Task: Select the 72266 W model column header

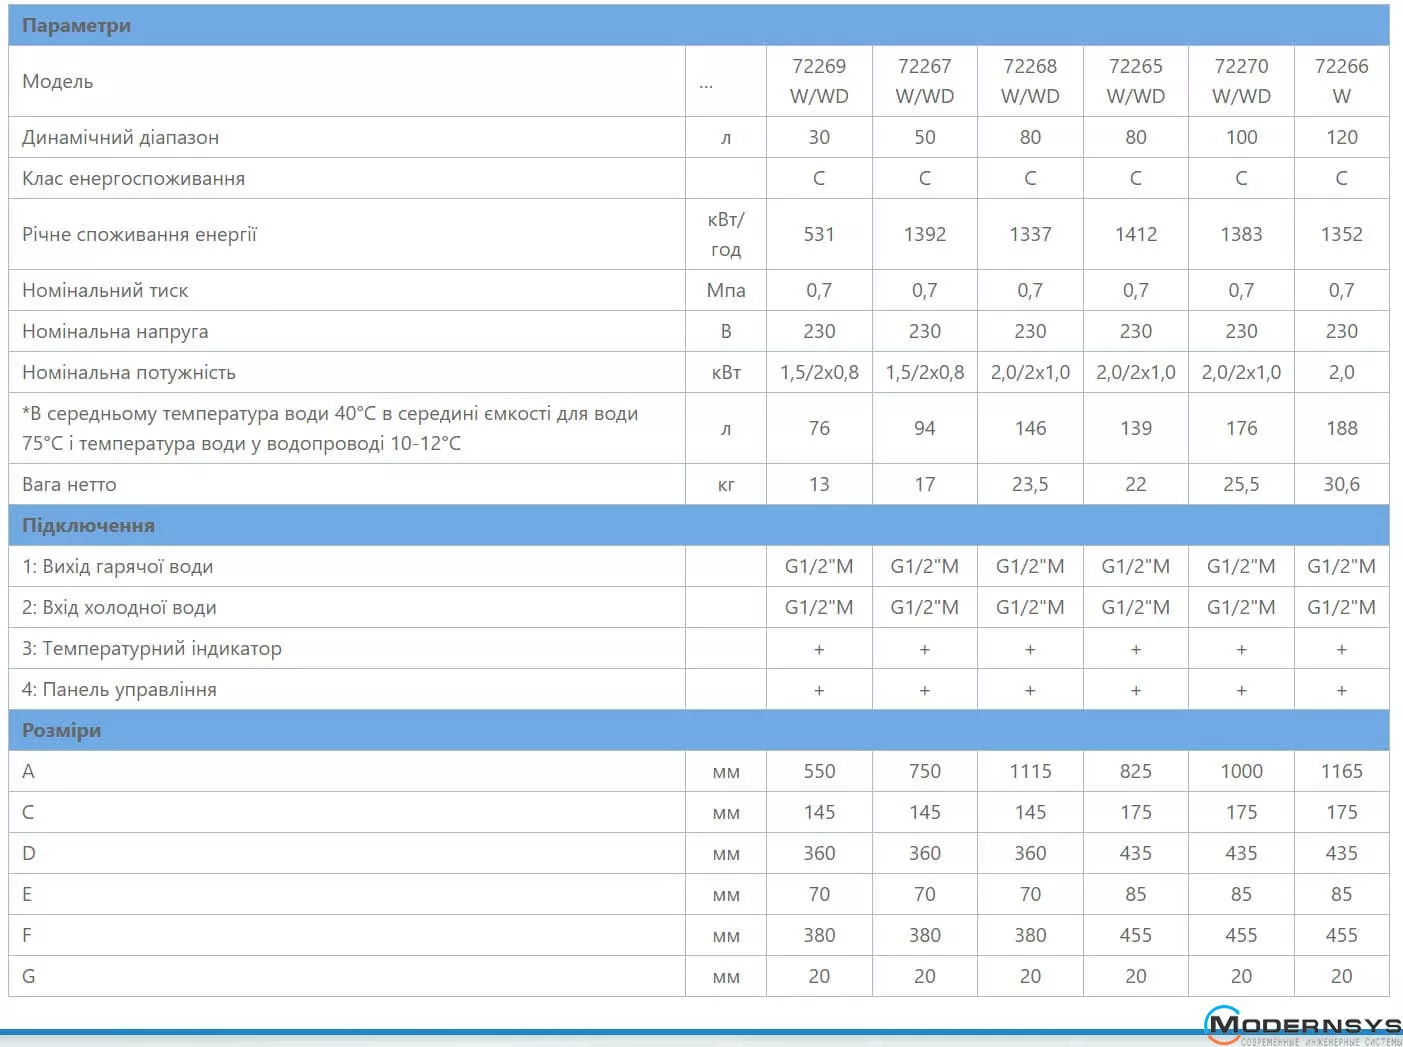Action: coord(1341,81)
